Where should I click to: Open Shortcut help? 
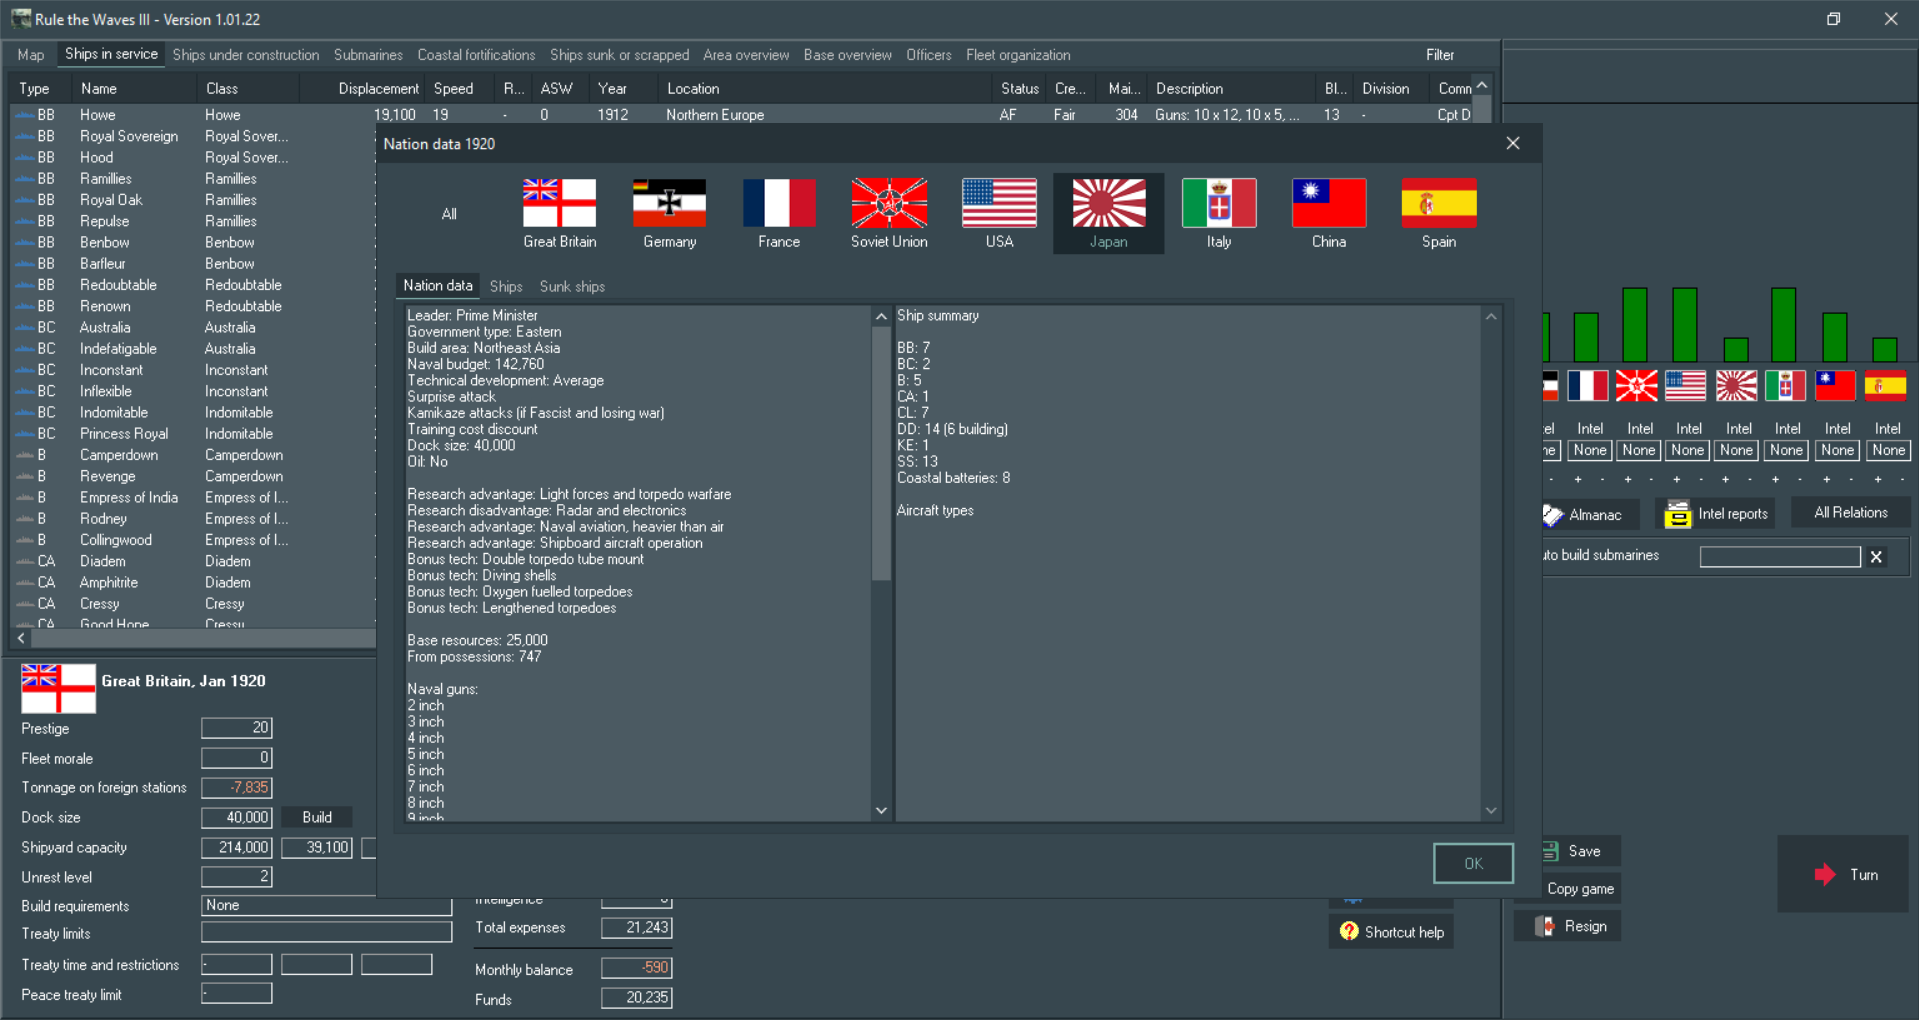coord(1390,931)
